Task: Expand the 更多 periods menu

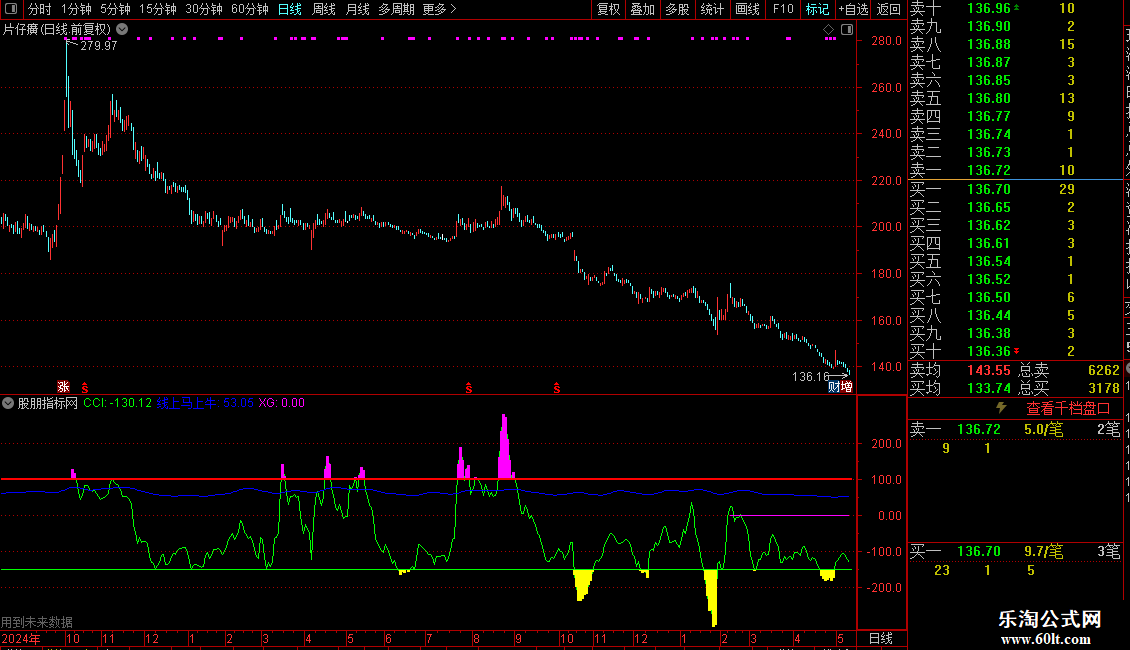Action: pyautogui.click(x=439, y=9)
